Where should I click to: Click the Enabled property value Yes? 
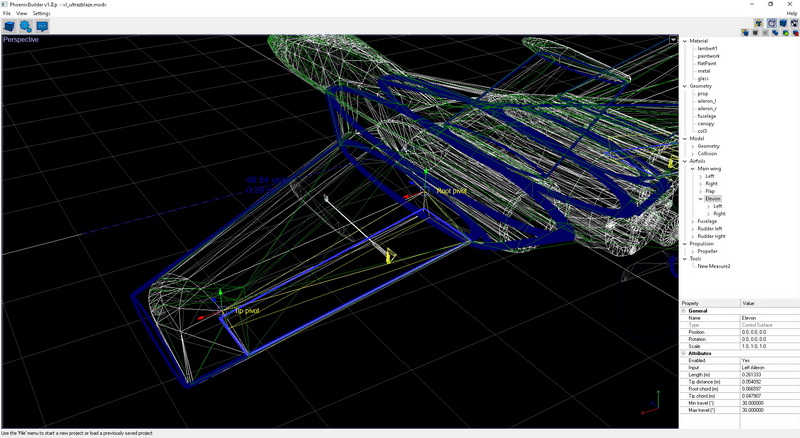point(745,360)
